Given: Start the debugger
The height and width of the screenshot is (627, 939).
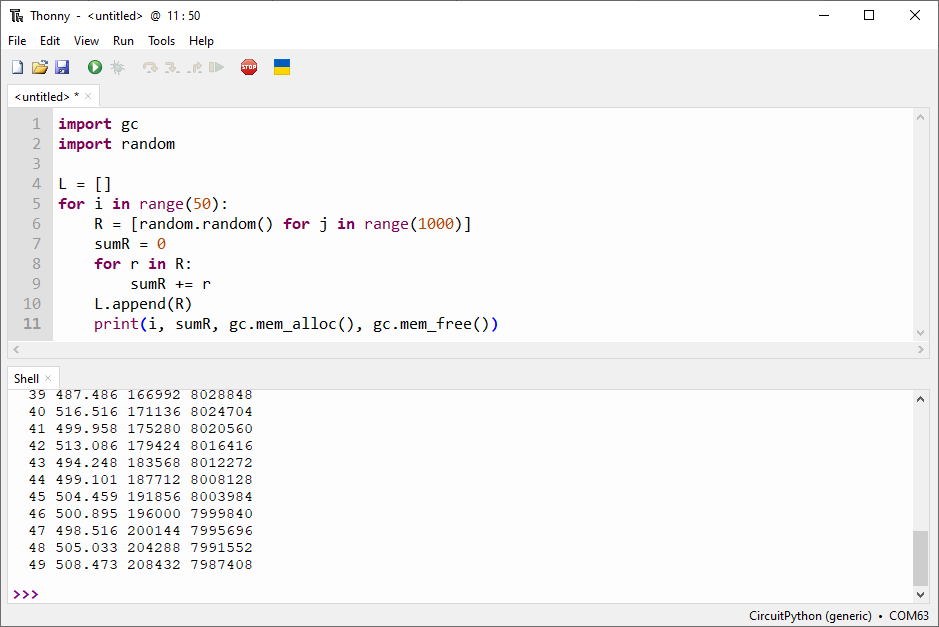Looking at the screenshot, I should pos(118,67).
